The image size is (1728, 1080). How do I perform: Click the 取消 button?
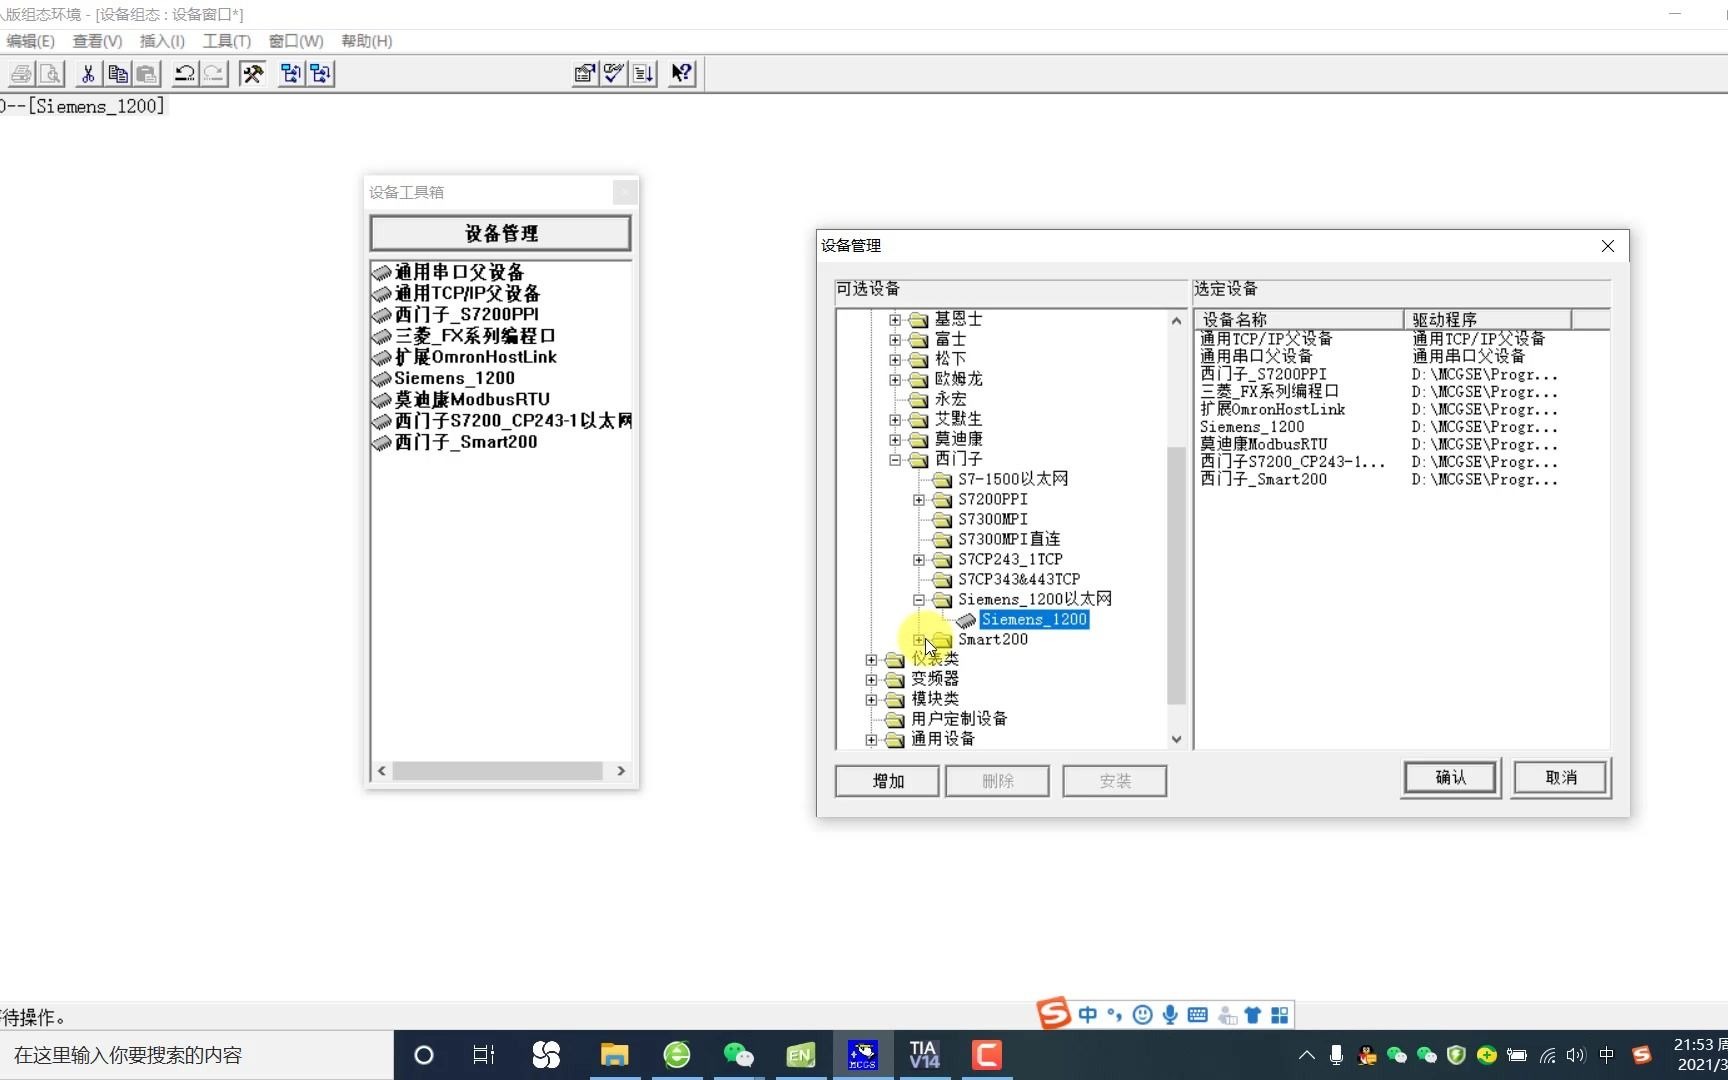point(1561,778)
